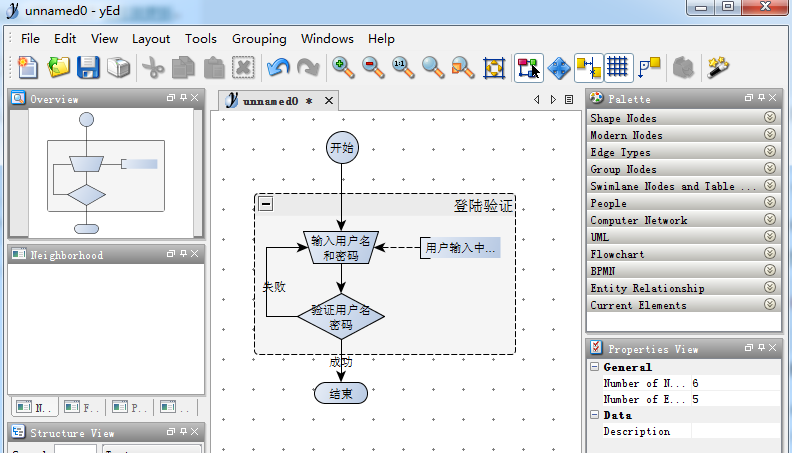The width and height of the screenshot is (792, 453).
Task: Open the Tools menu
Action: [x=201, y=39]
